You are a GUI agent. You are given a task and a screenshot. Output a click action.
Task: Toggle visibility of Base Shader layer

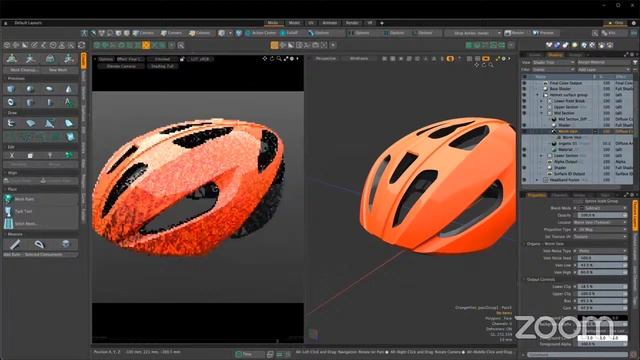pyautogui.click(x=524, y=89)
